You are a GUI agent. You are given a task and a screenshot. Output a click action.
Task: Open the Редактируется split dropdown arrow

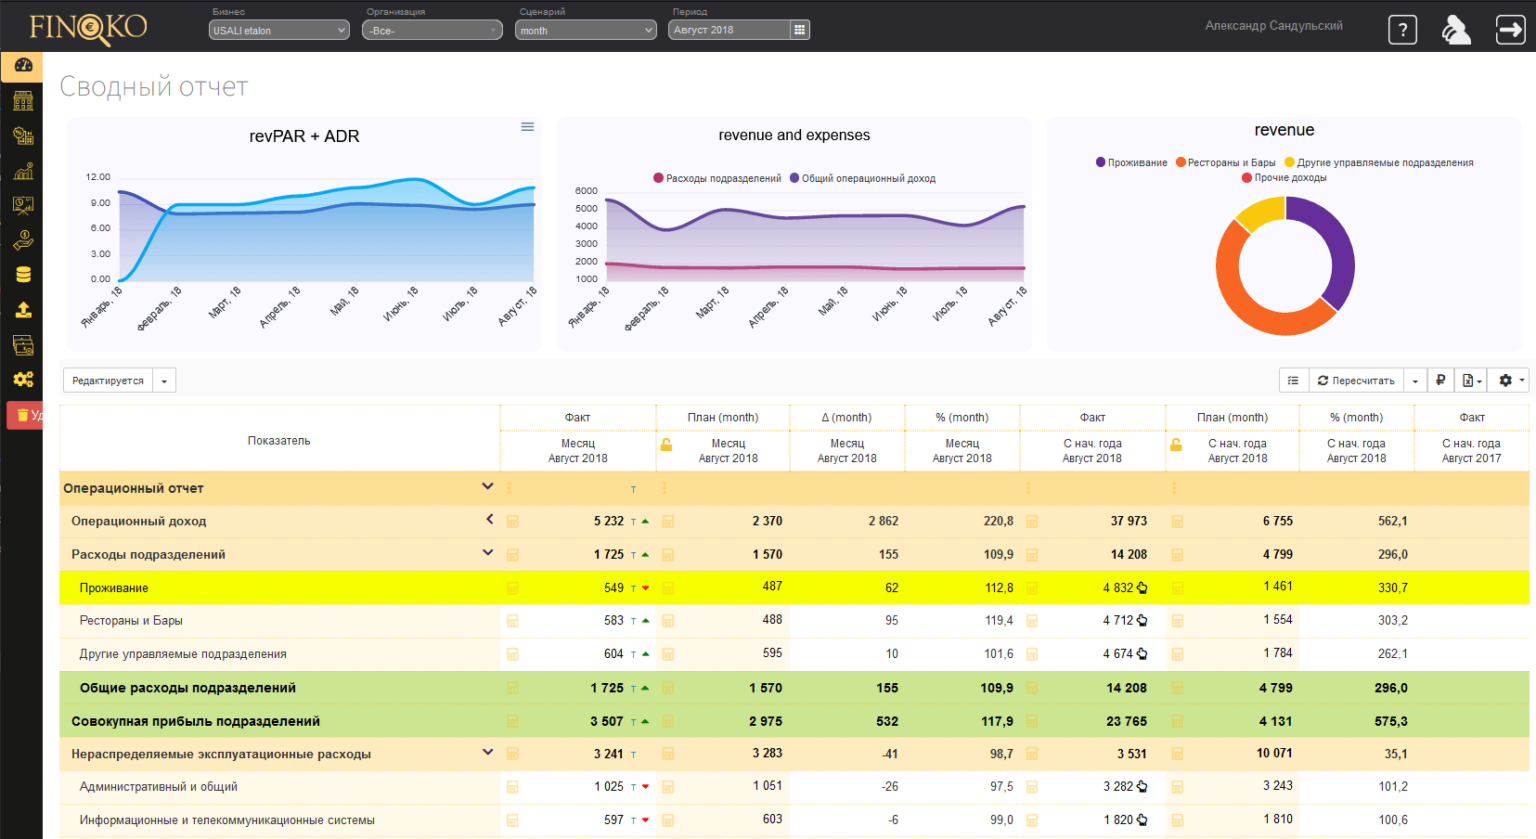pos(165,380)
